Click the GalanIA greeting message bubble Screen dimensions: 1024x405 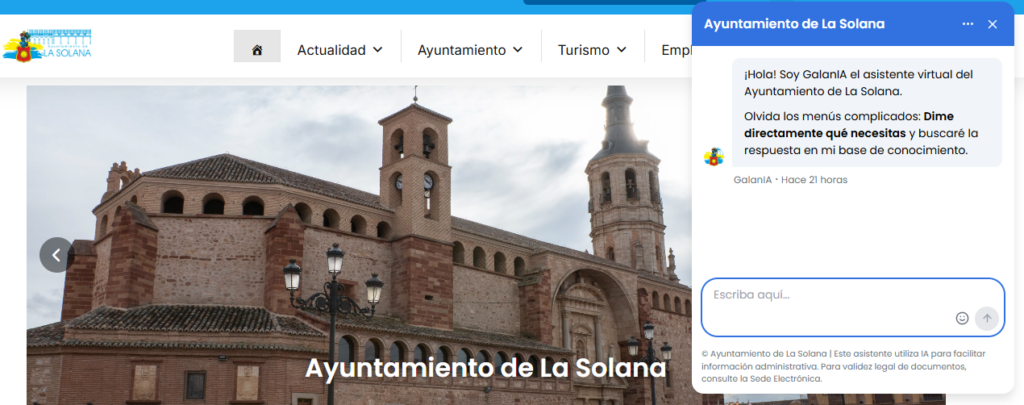tap(867, 112)
